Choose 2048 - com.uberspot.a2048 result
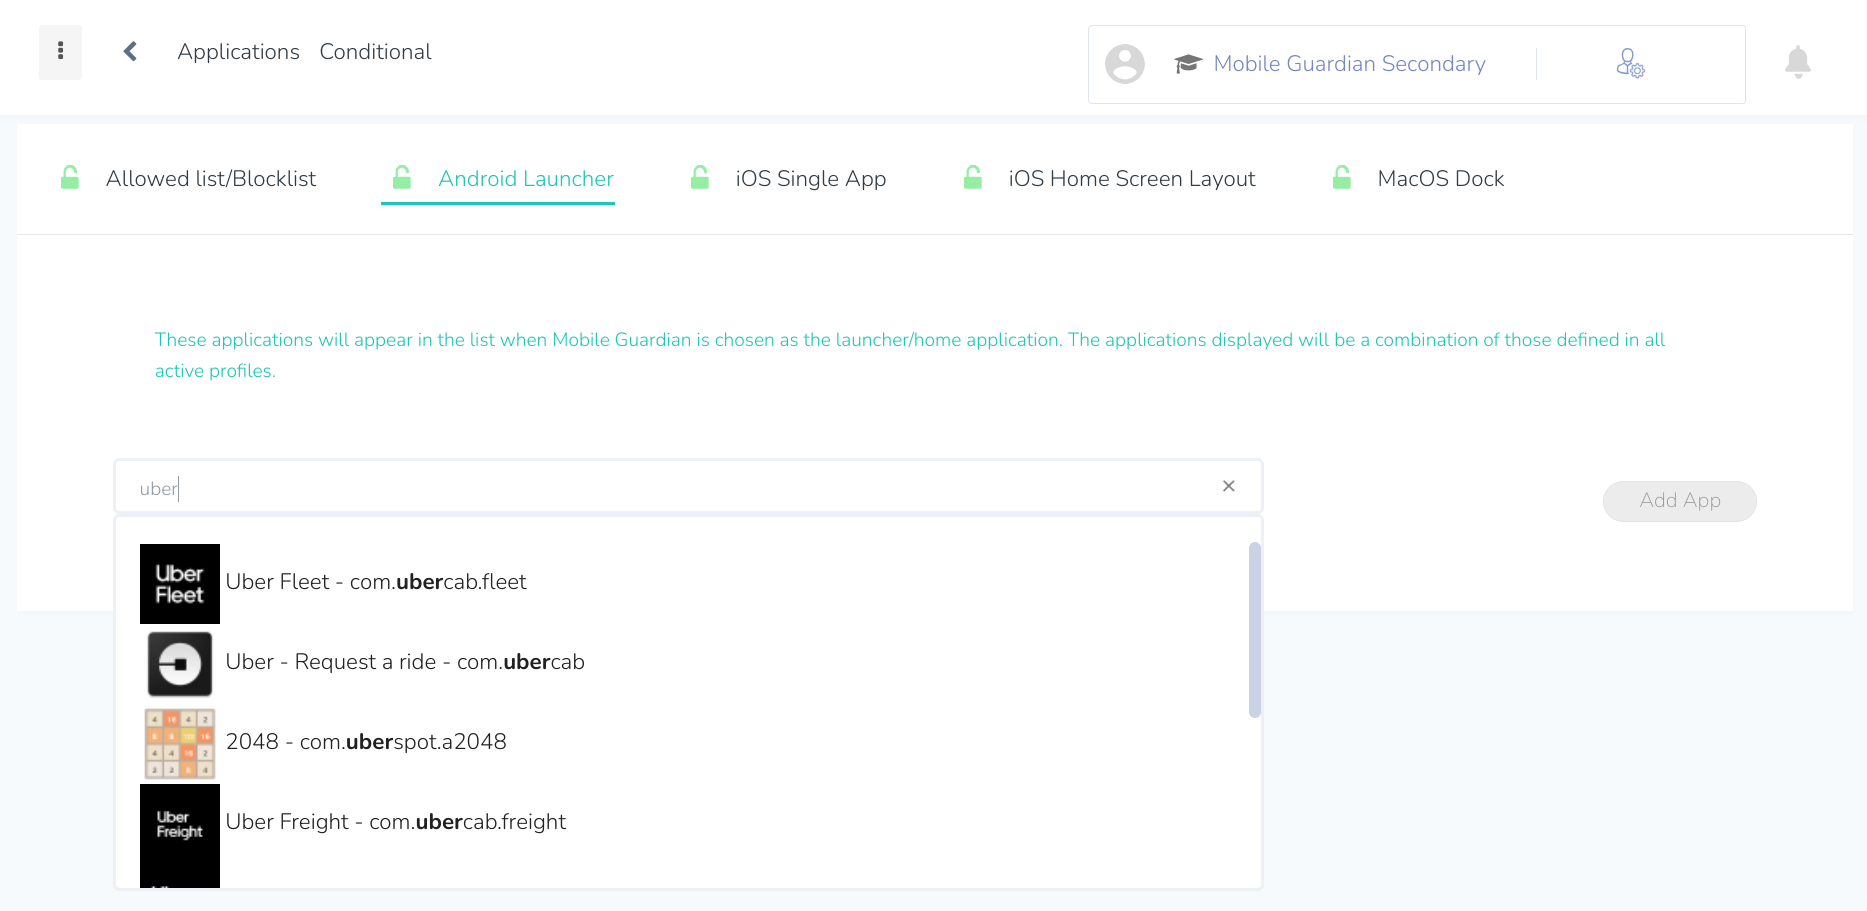The width and height of the screenshot is (1867, 911). 366,742
